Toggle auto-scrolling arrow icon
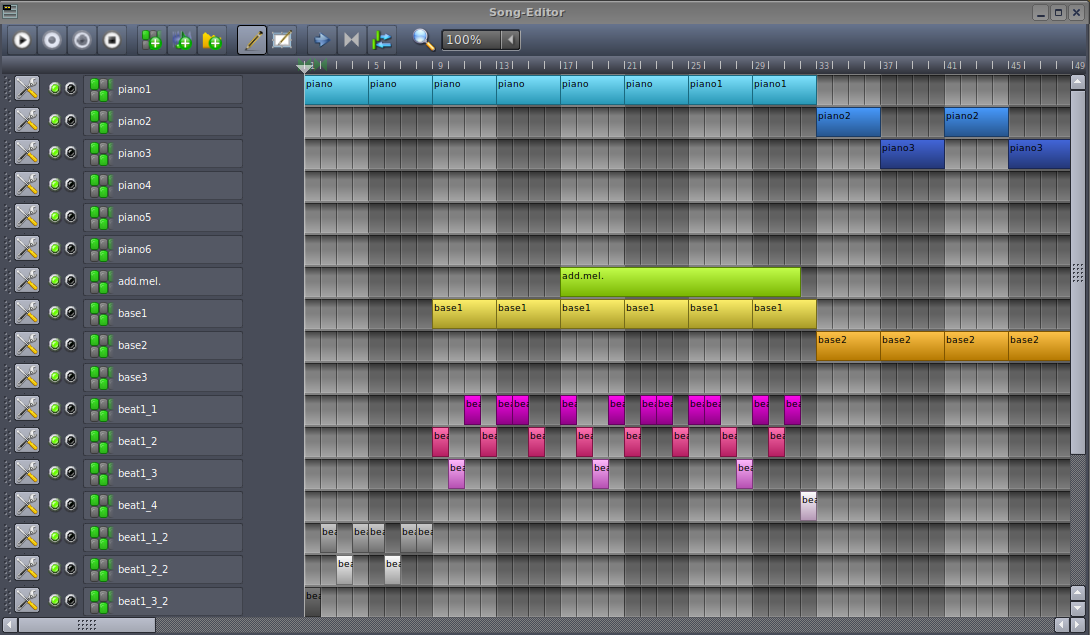1090x635 pixels. click(321, 40)
